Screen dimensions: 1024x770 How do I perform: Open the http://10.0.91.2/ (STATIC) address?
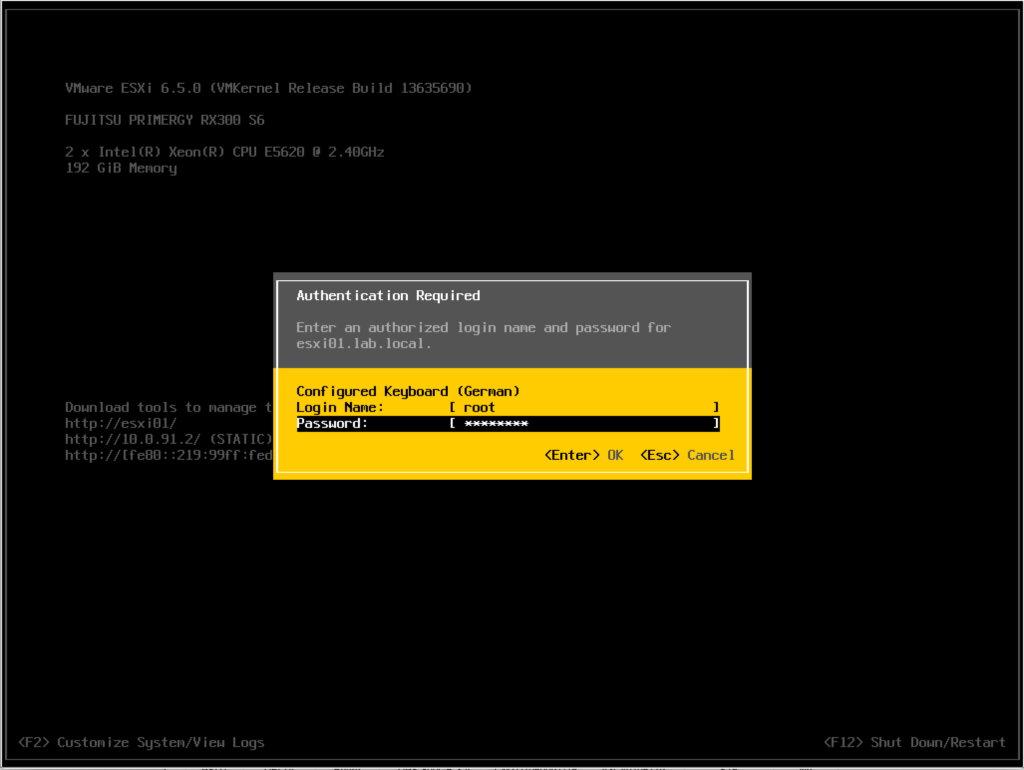168,440
